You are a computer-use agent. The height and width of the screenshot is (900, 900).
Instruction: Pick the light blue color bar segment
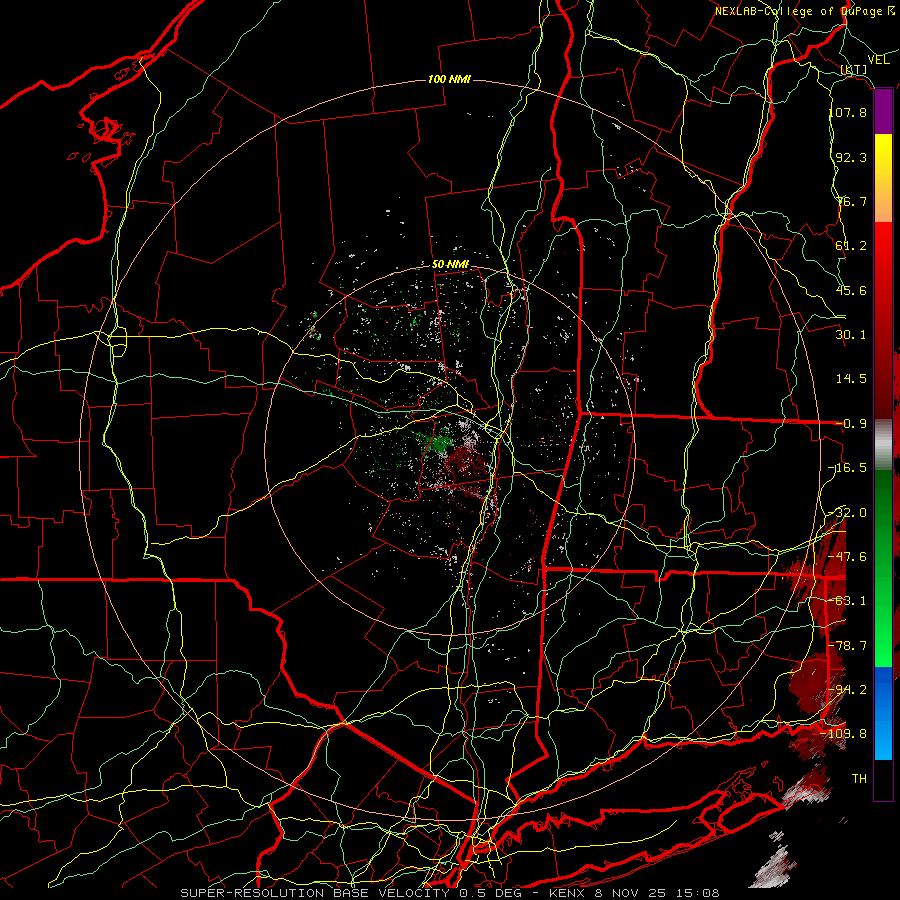[x=883, y=740]
